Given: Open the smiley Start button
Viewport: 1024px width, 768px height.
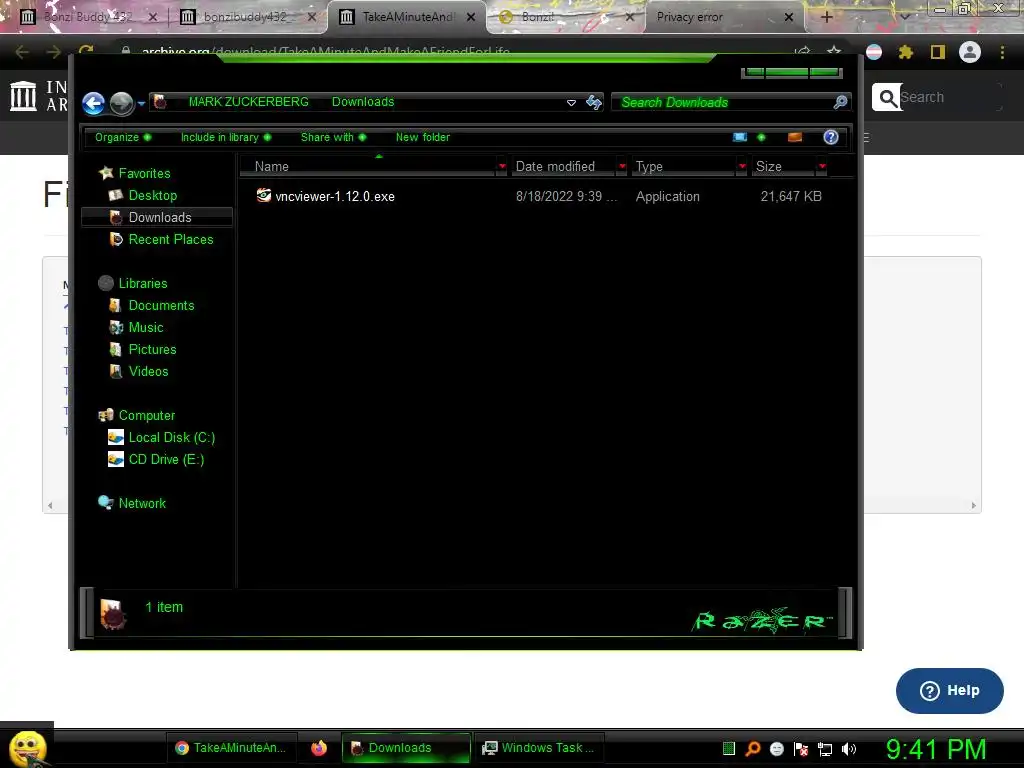Looking at the screenshot, I should [x=27, y=748].
